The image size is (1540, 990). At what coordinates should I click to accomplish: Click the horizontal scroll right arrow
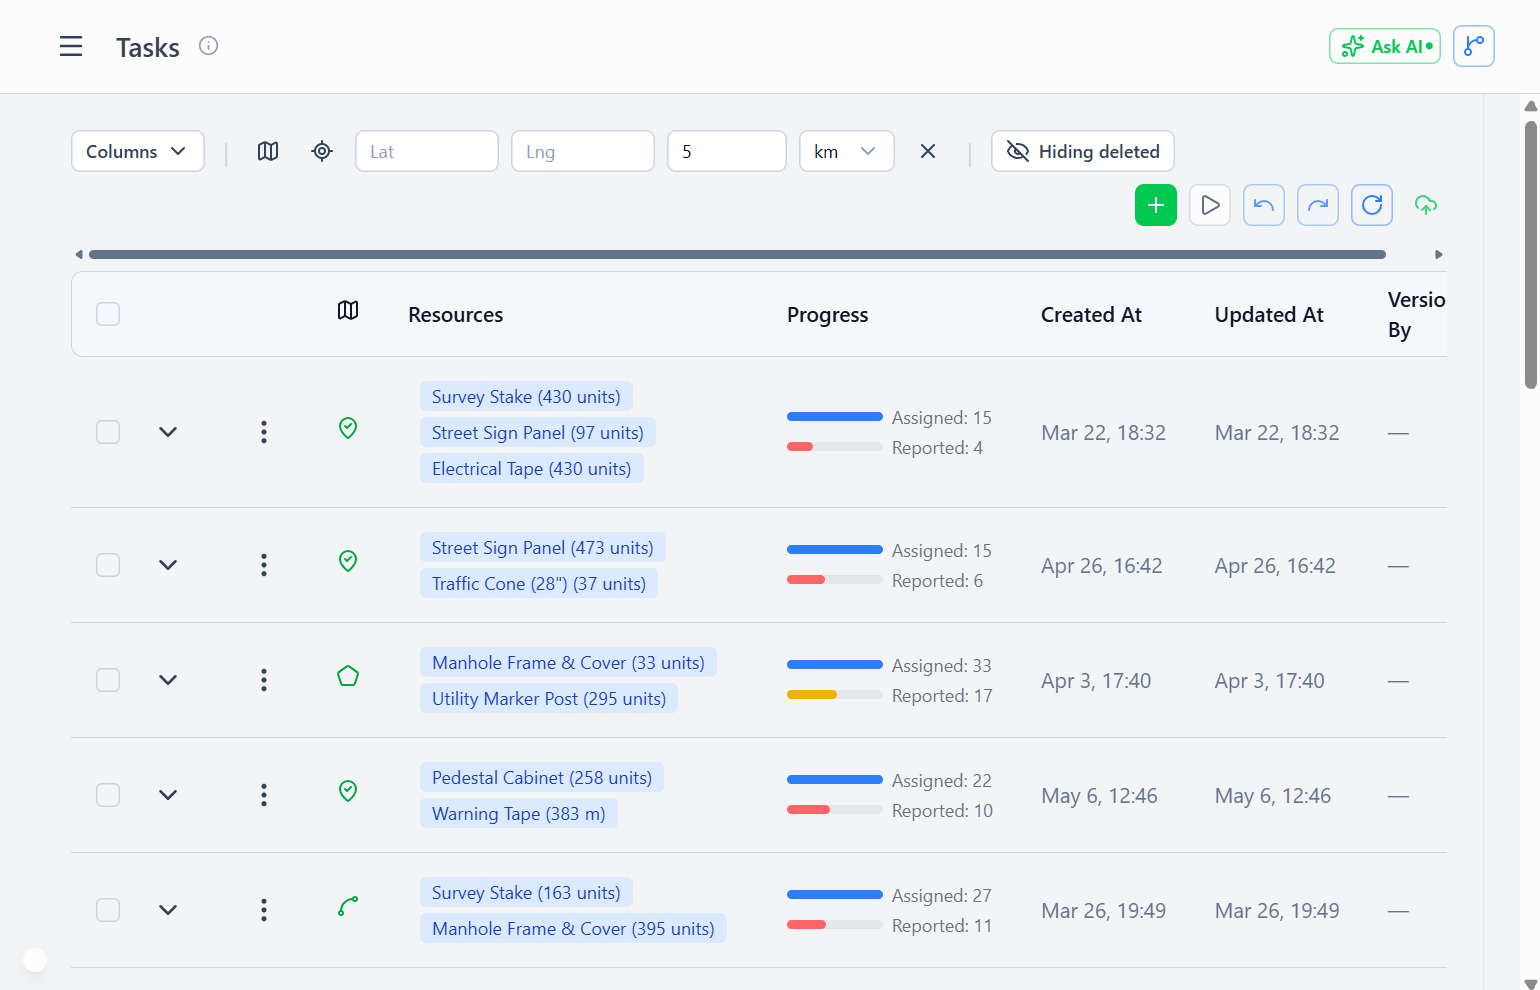coord(1439,254)
